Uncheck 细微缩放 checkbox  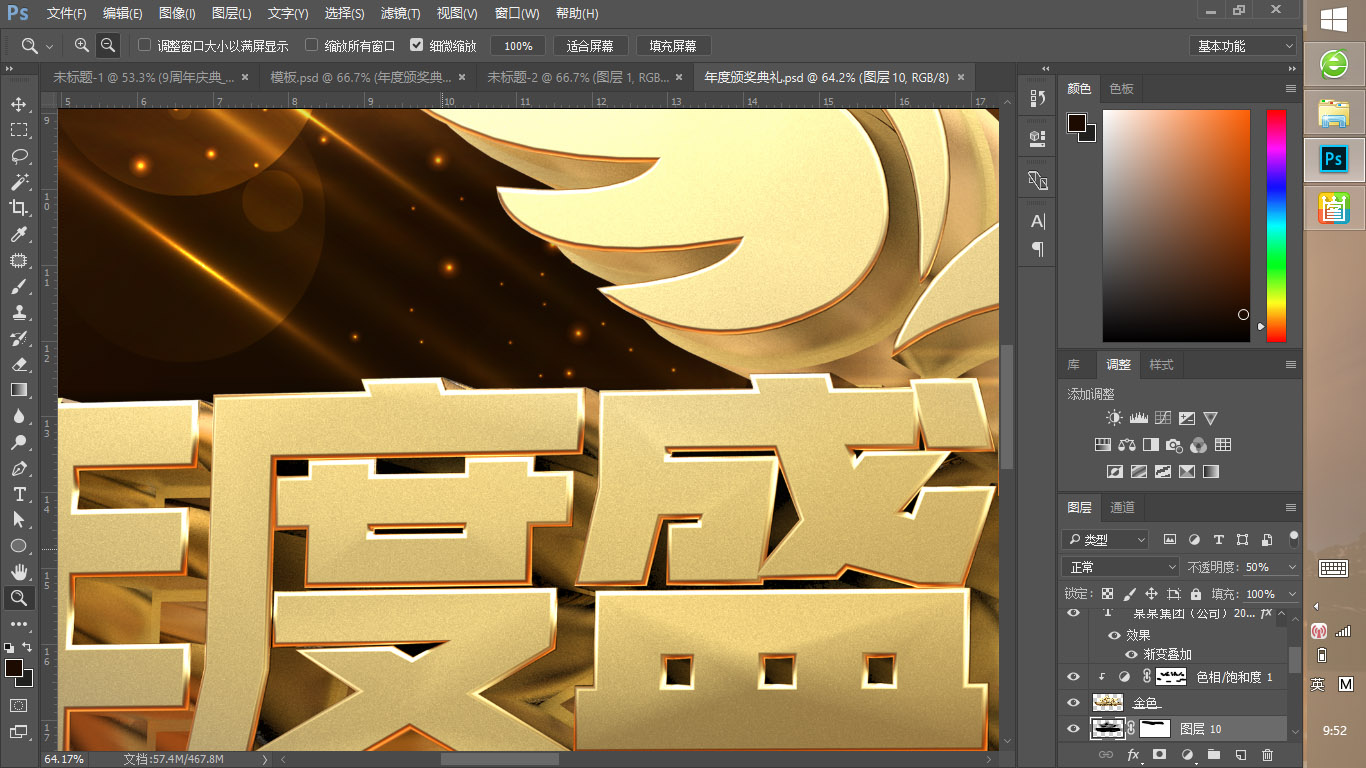pyautogui.click(x=417, y=45)
